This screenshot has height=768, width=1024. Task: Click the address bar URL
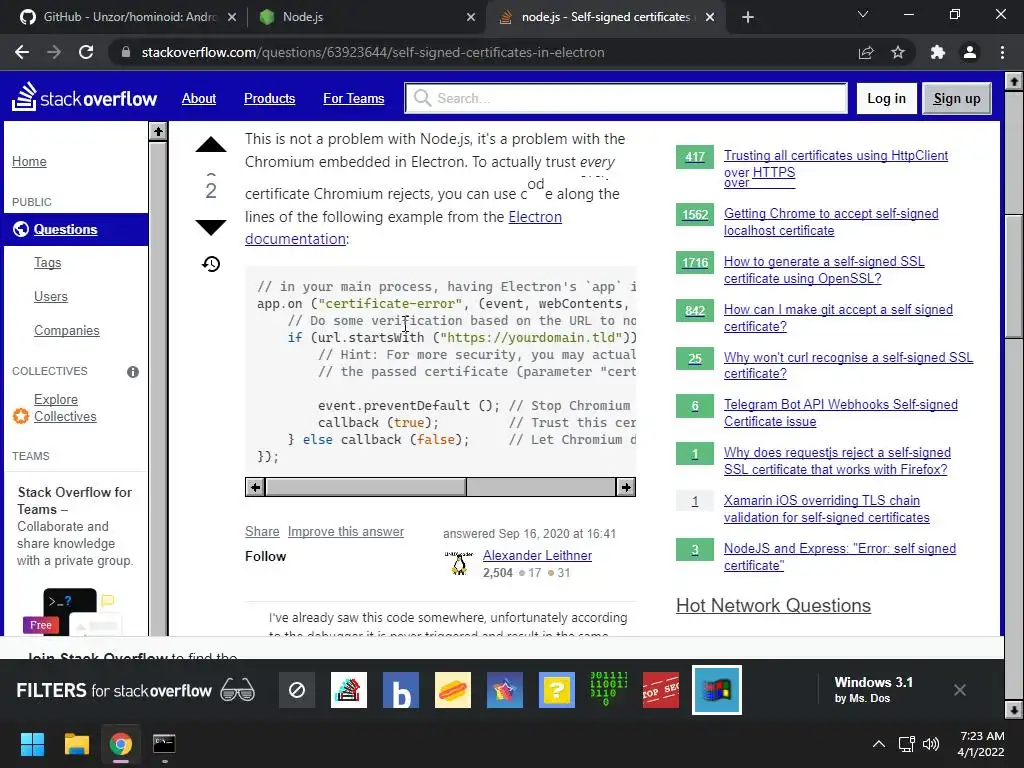click(x=373, y=52)
